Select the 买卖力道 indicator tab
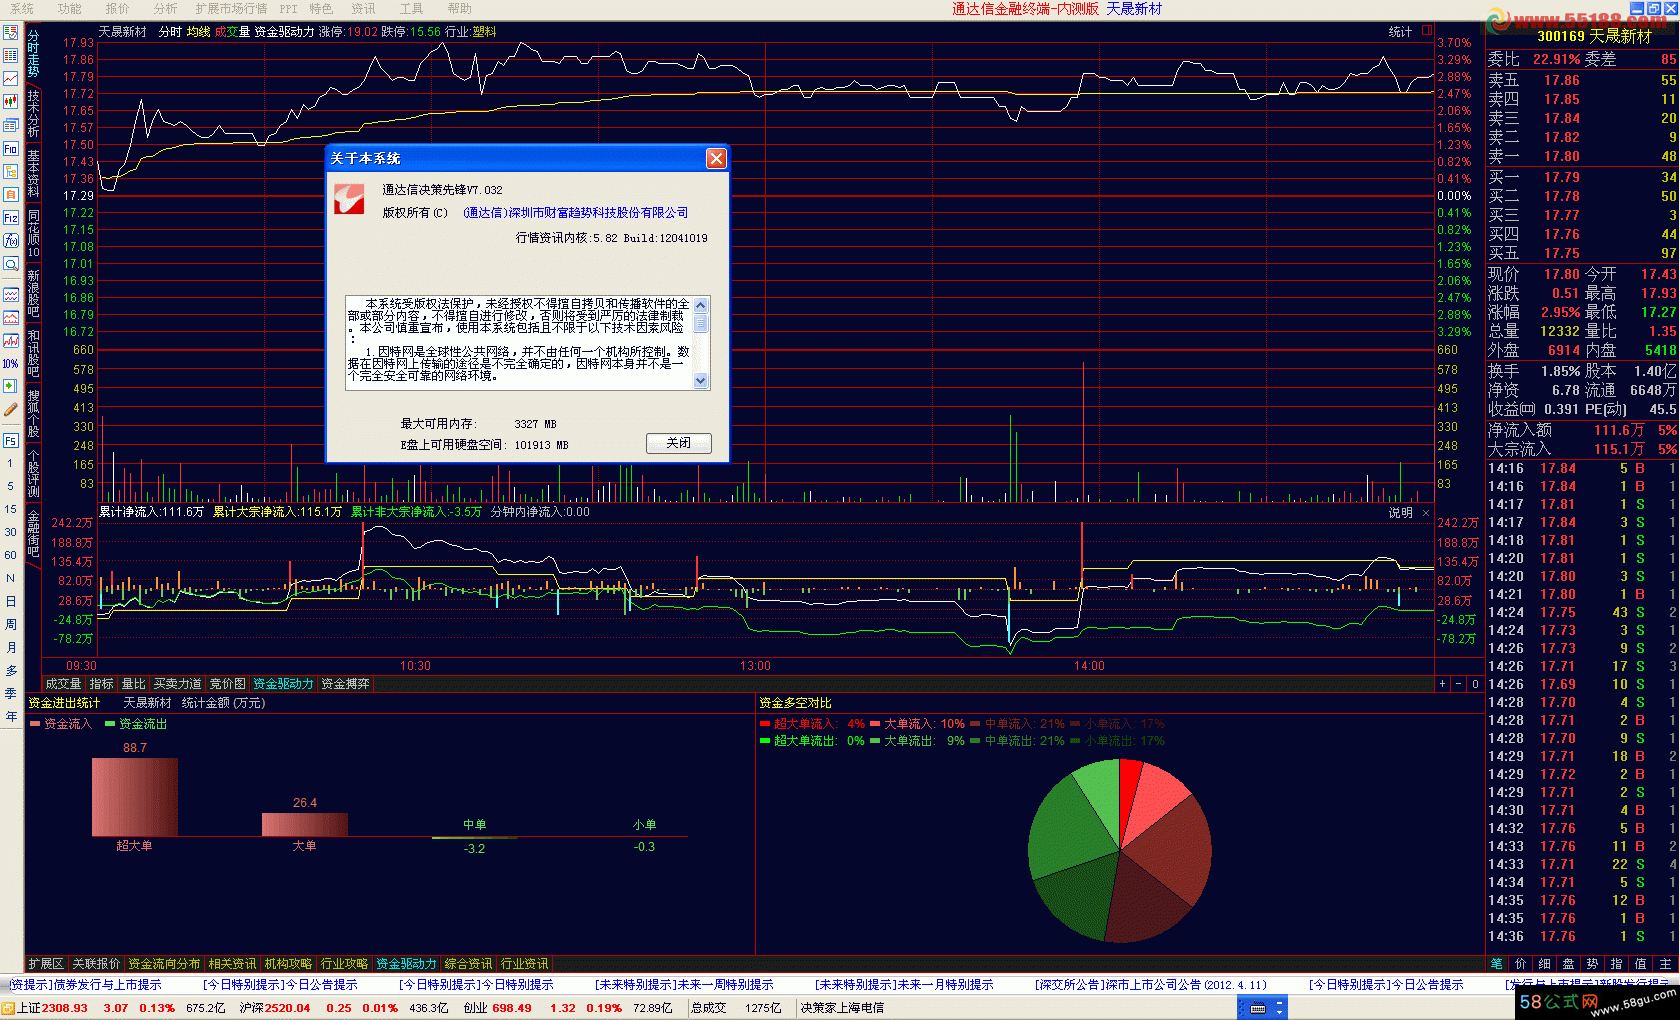This screenshot has height=1020, width=1680. coord(177,684)
